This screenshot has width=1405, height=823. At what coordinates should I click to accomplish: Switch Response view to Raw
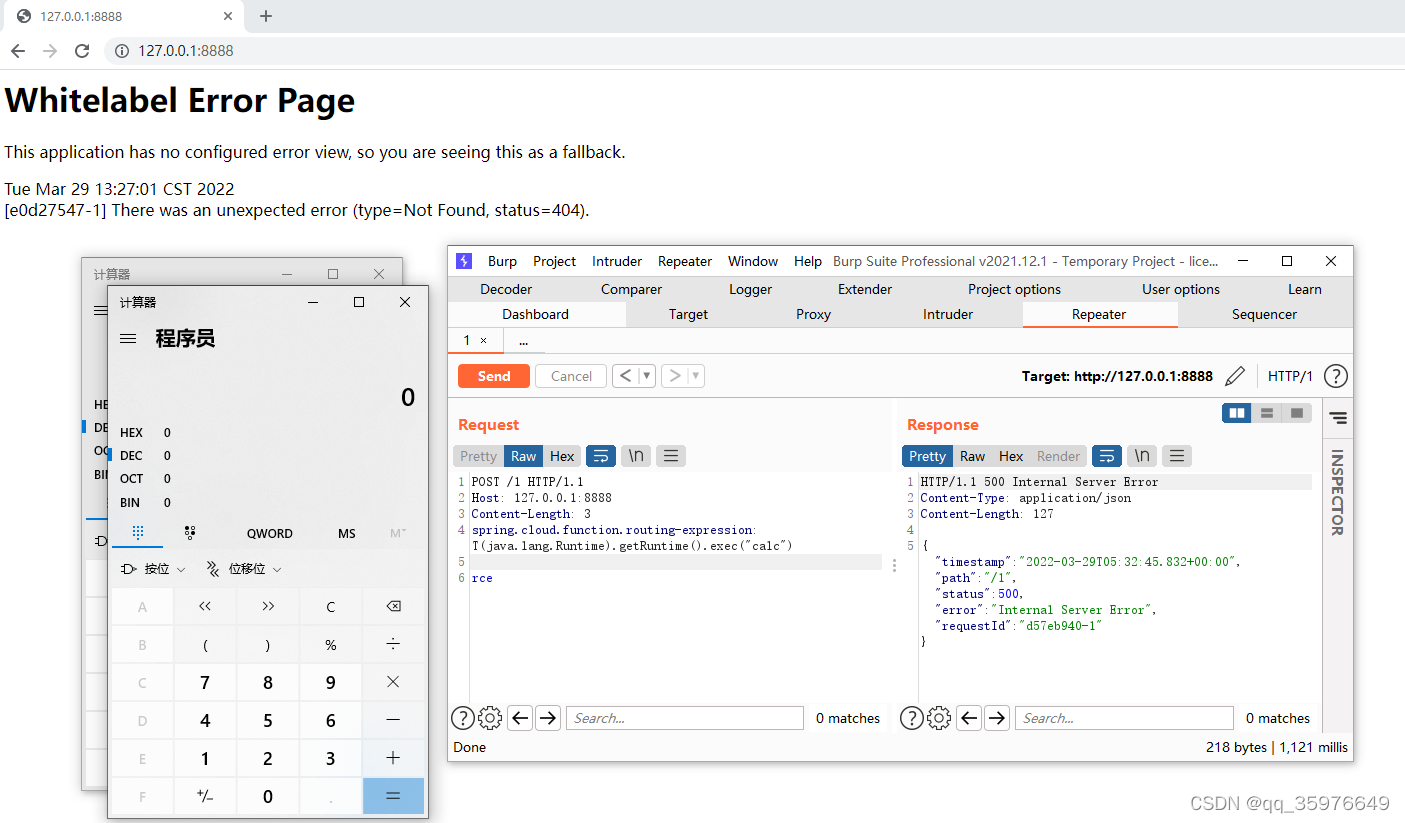(x=973, y=456)
